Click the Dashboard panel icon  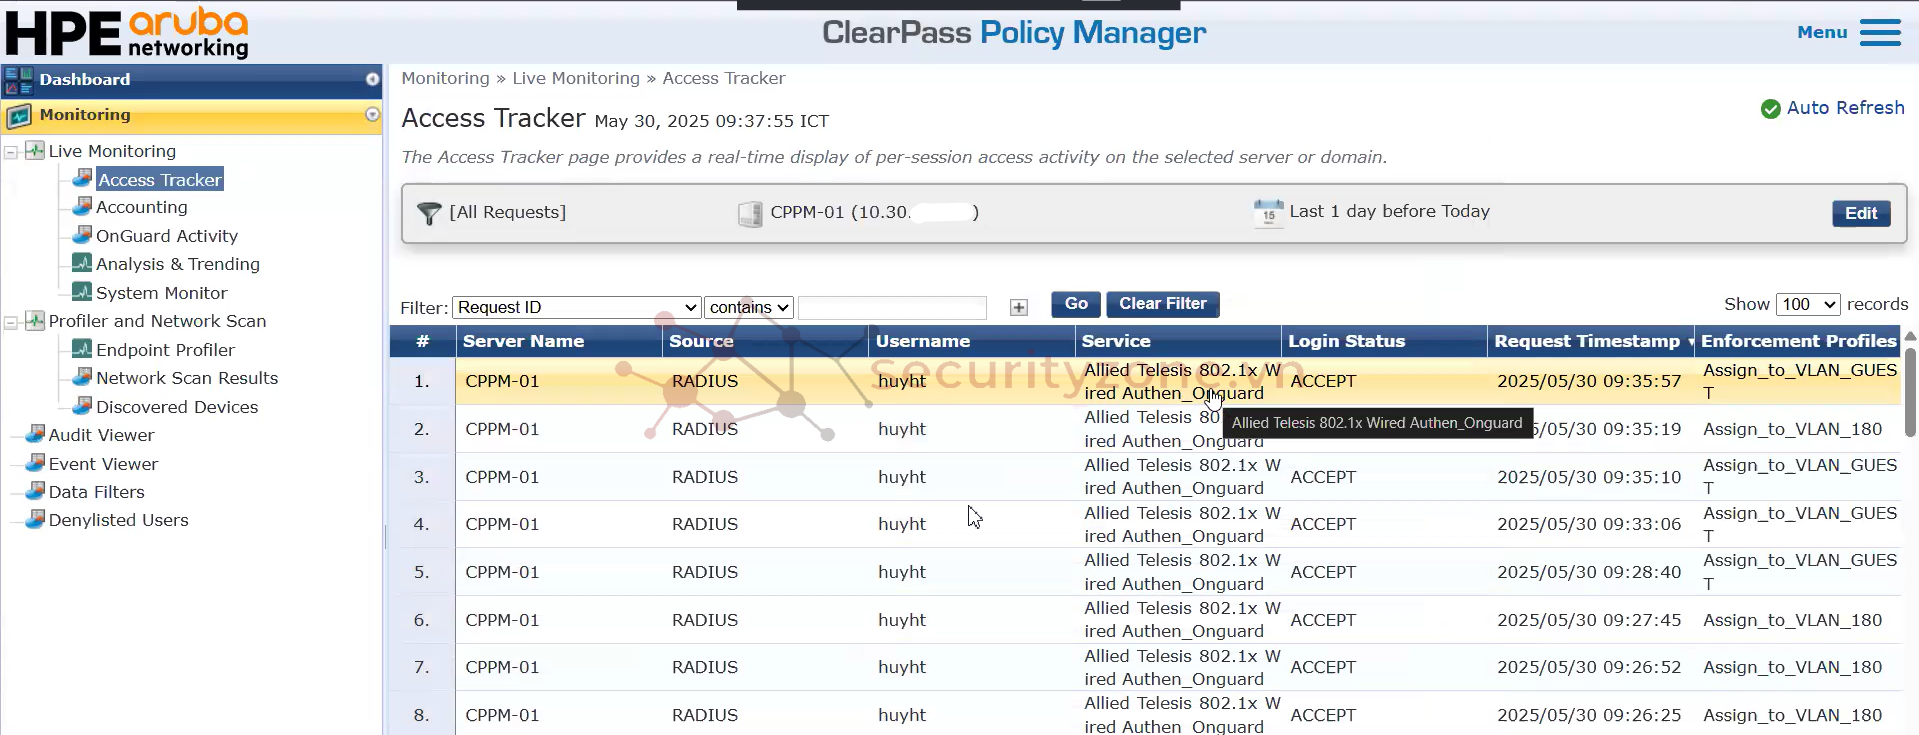coord(19,80)
